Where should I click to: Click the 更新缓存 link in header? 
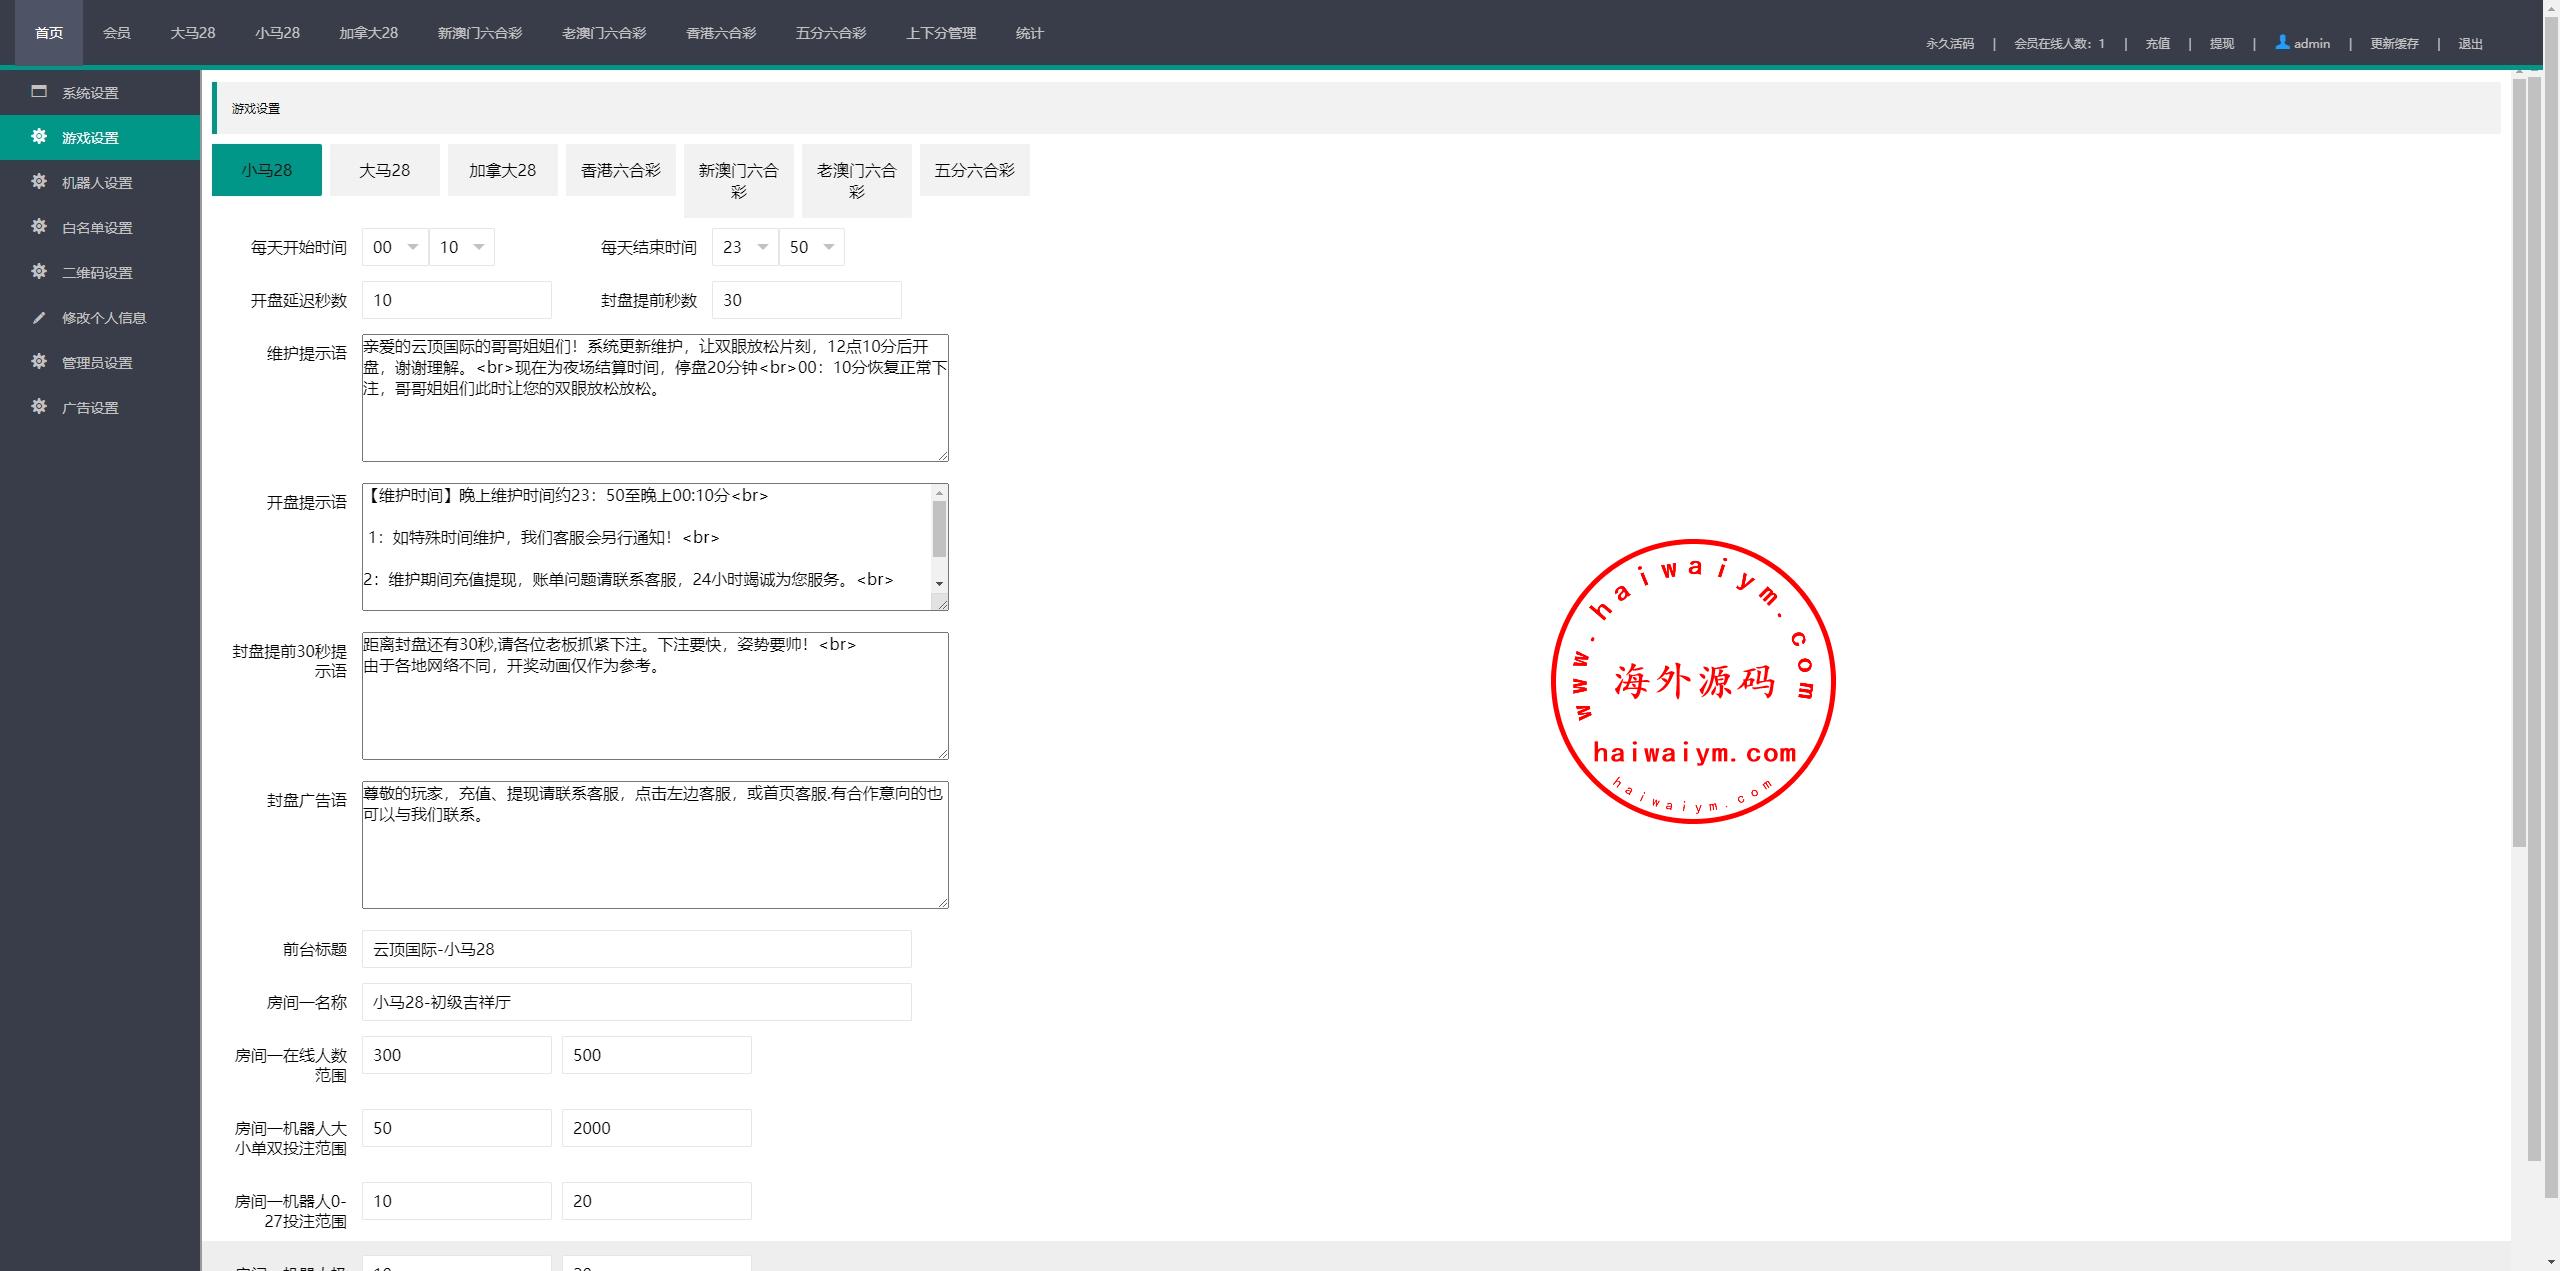coord(2394,43)
